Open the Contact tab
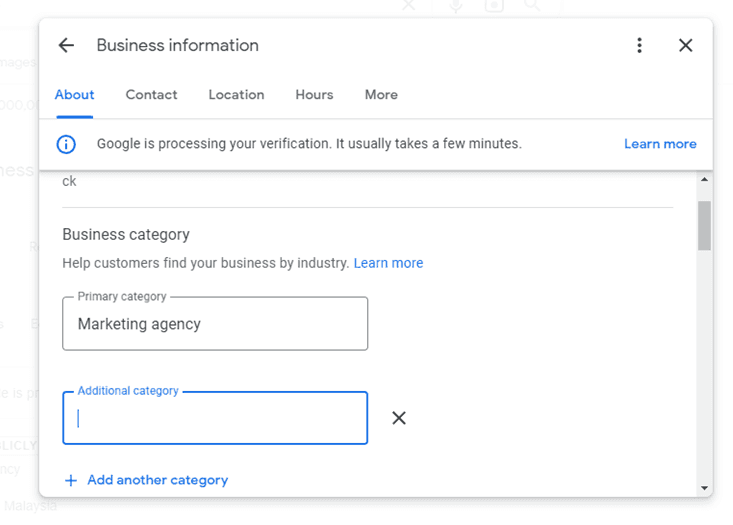 point(151,95)
